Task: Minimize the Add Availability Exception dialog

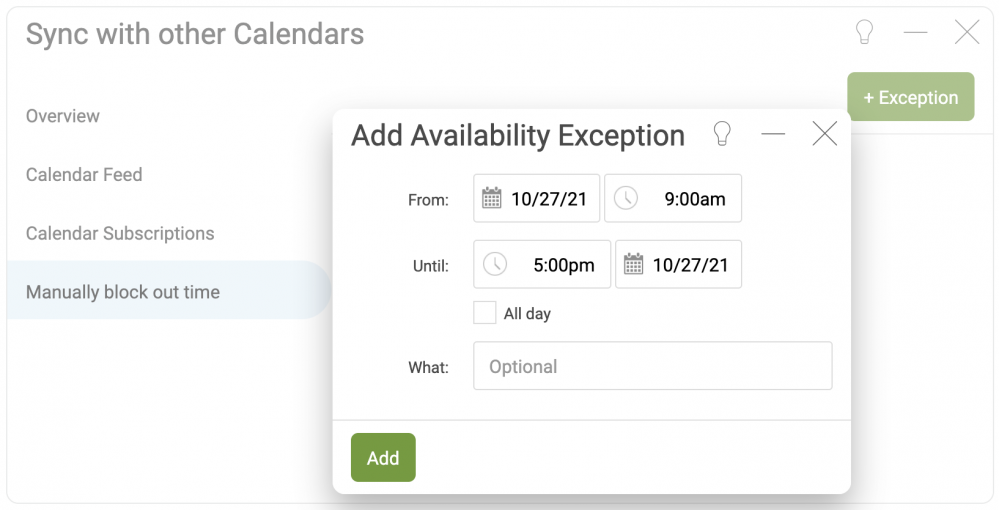Action: point(773,134)
